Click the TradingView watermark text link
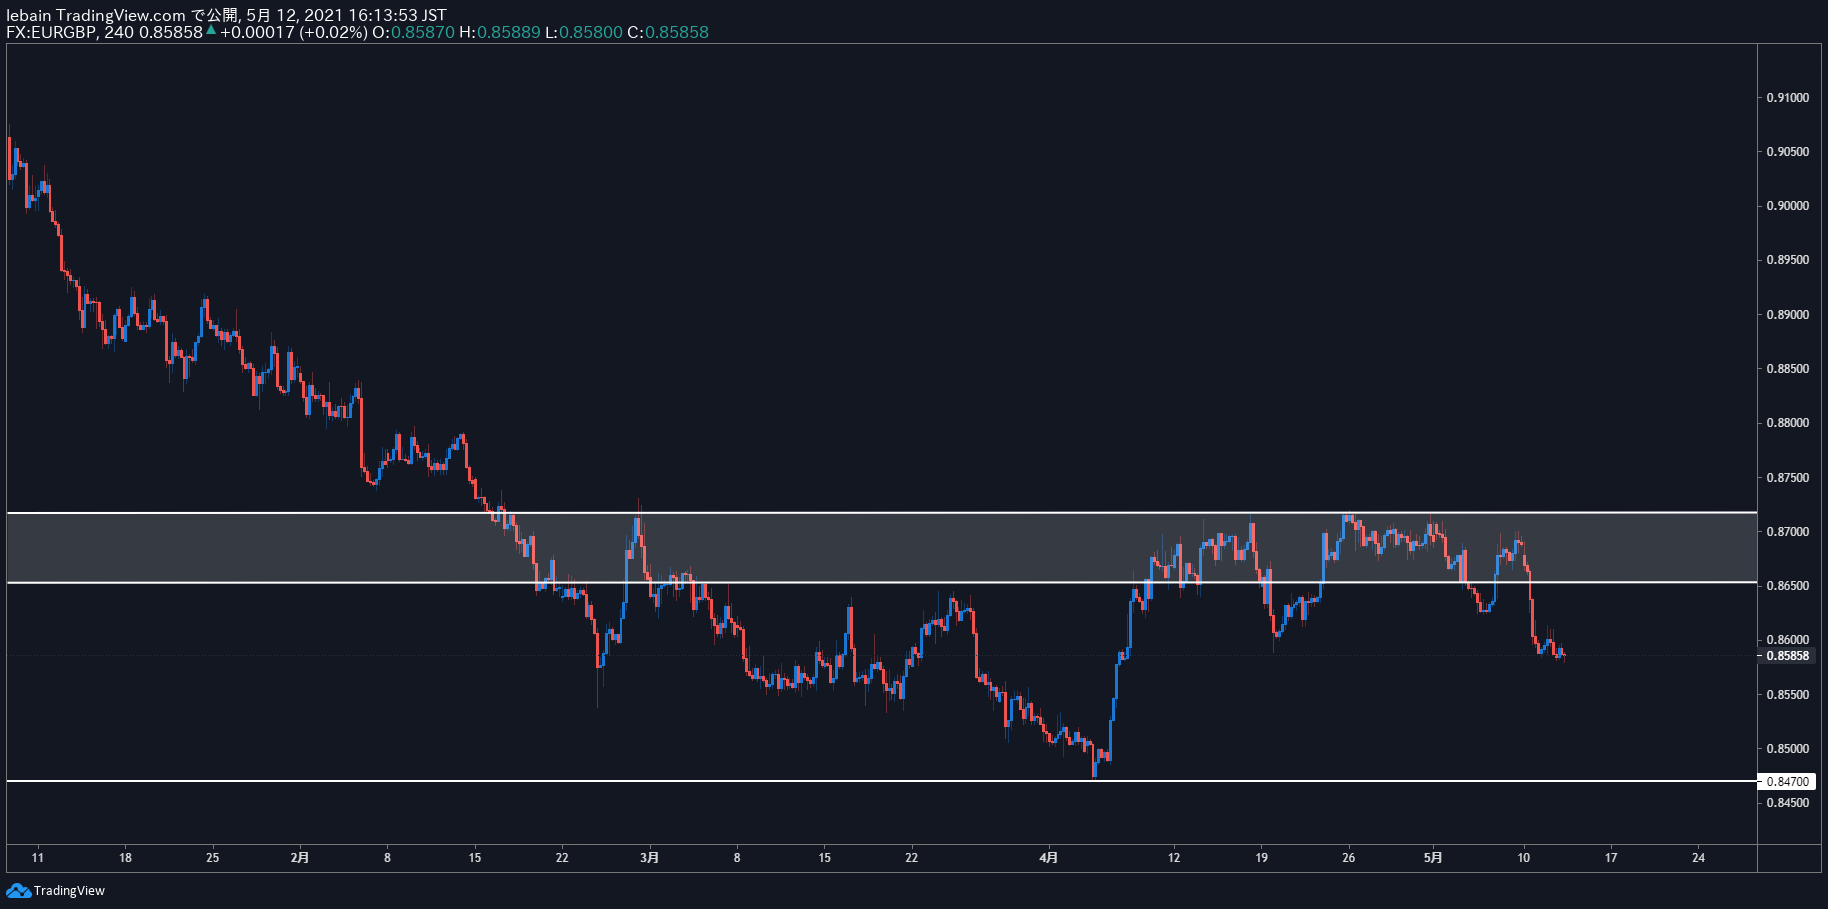Screen dimensions: 1828x909 click(x=69, y=890)
